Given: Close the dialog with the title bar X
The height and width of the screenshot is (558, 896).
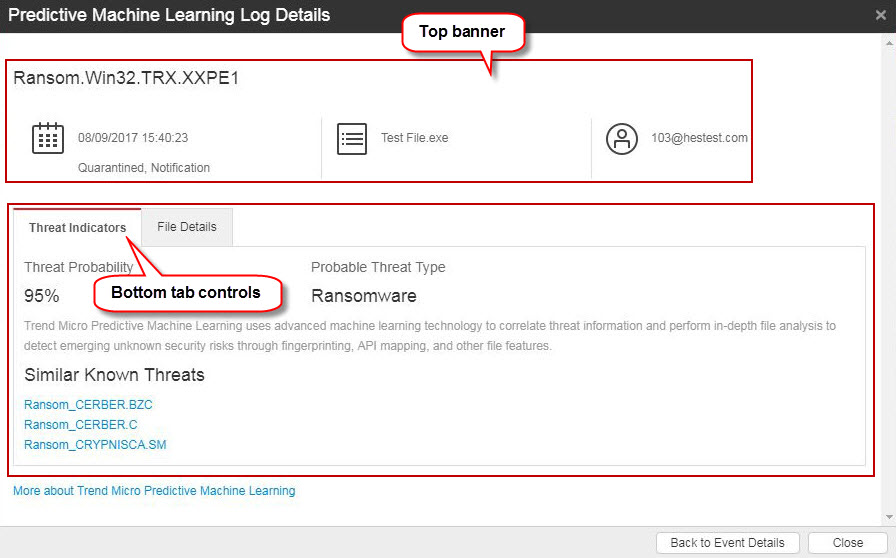Looking at the screenshot, I should pyautogui.click(x=880, y=15).
